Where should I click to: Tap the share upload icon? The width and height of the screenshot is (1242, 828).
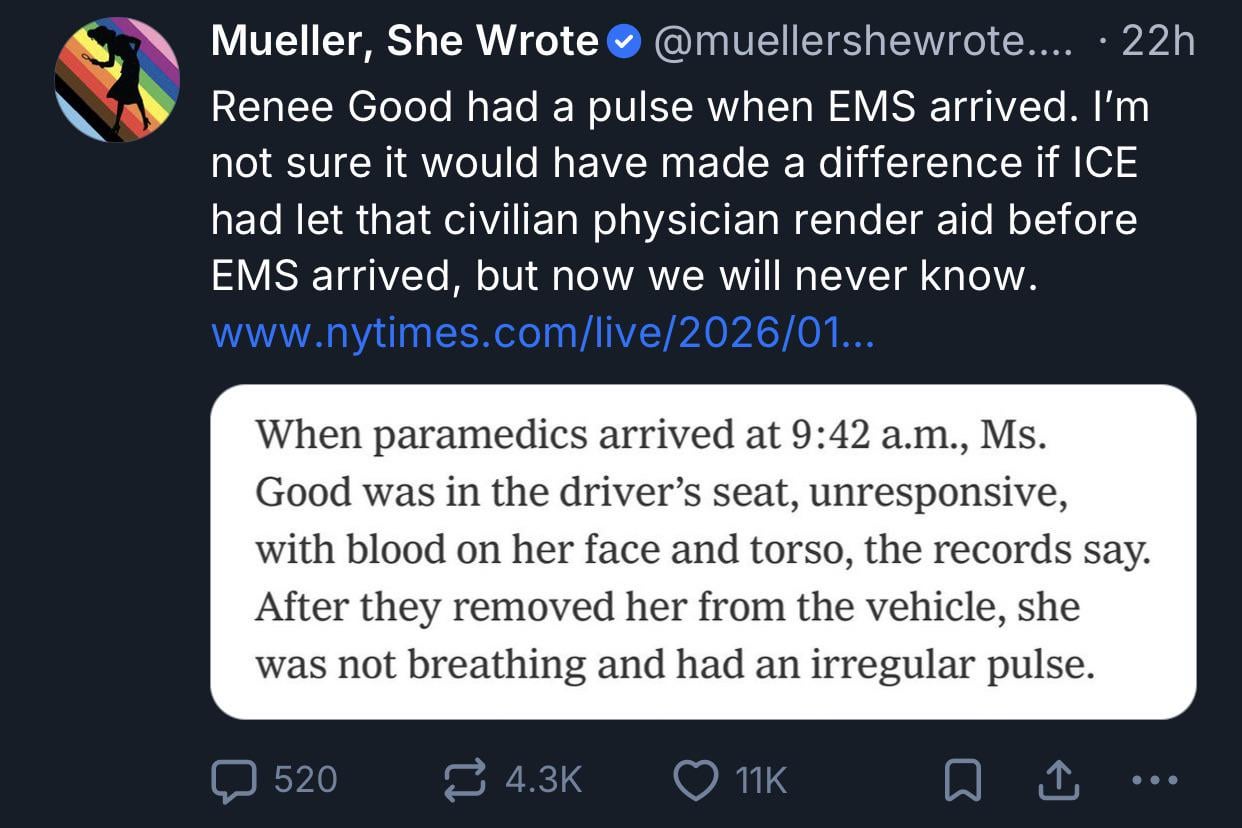coord(1059,781)
